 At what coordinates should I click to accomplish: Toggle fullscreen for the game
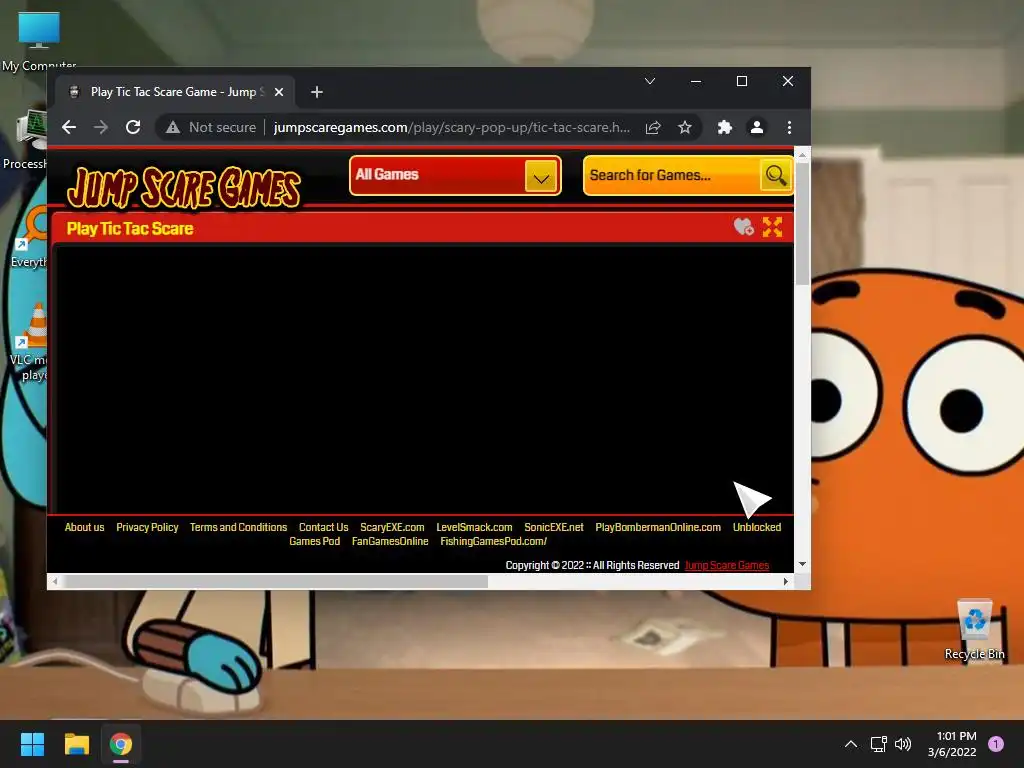click(773, 227)
